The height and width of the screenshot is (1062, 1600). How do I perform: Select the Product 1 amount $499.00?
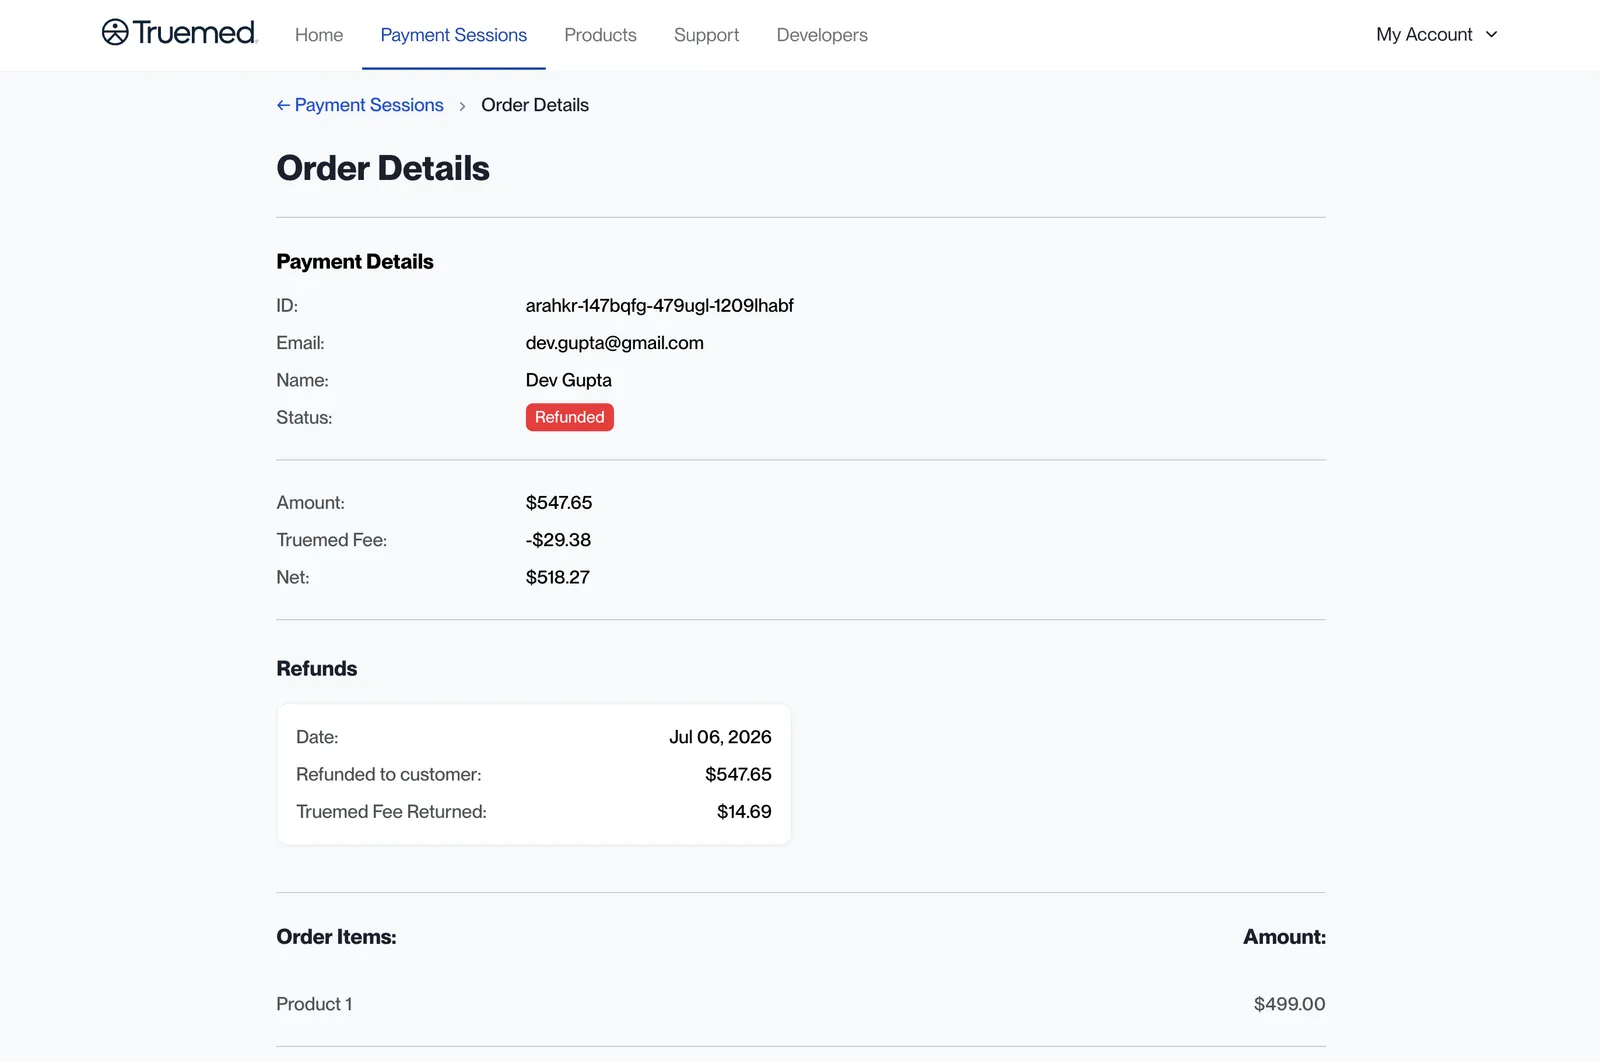pyautogui.click(x=1289, y=1004)
